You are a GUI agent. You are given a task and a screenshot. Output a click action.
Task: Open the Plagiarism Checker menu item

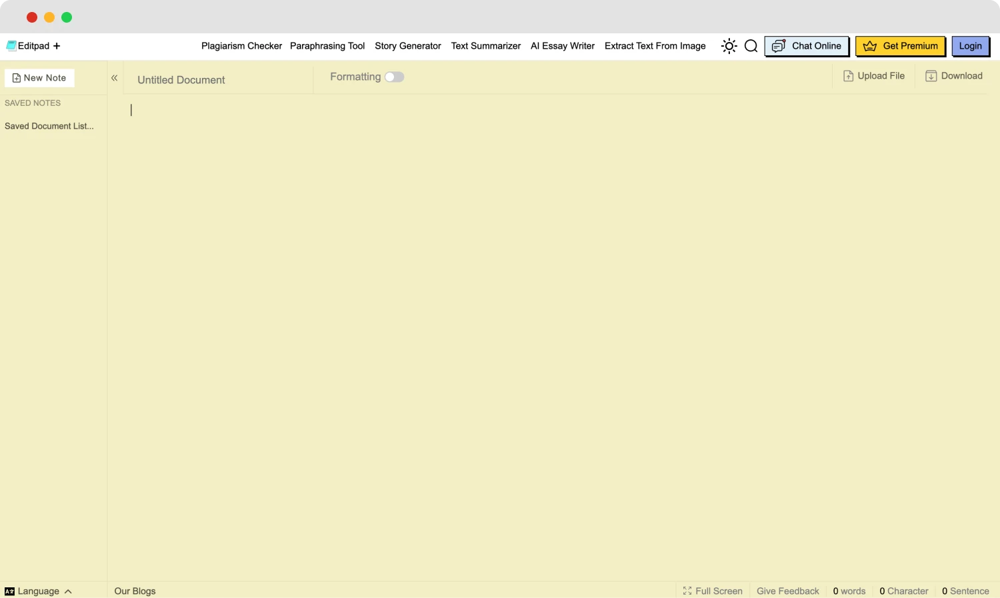tap(242, 46)
